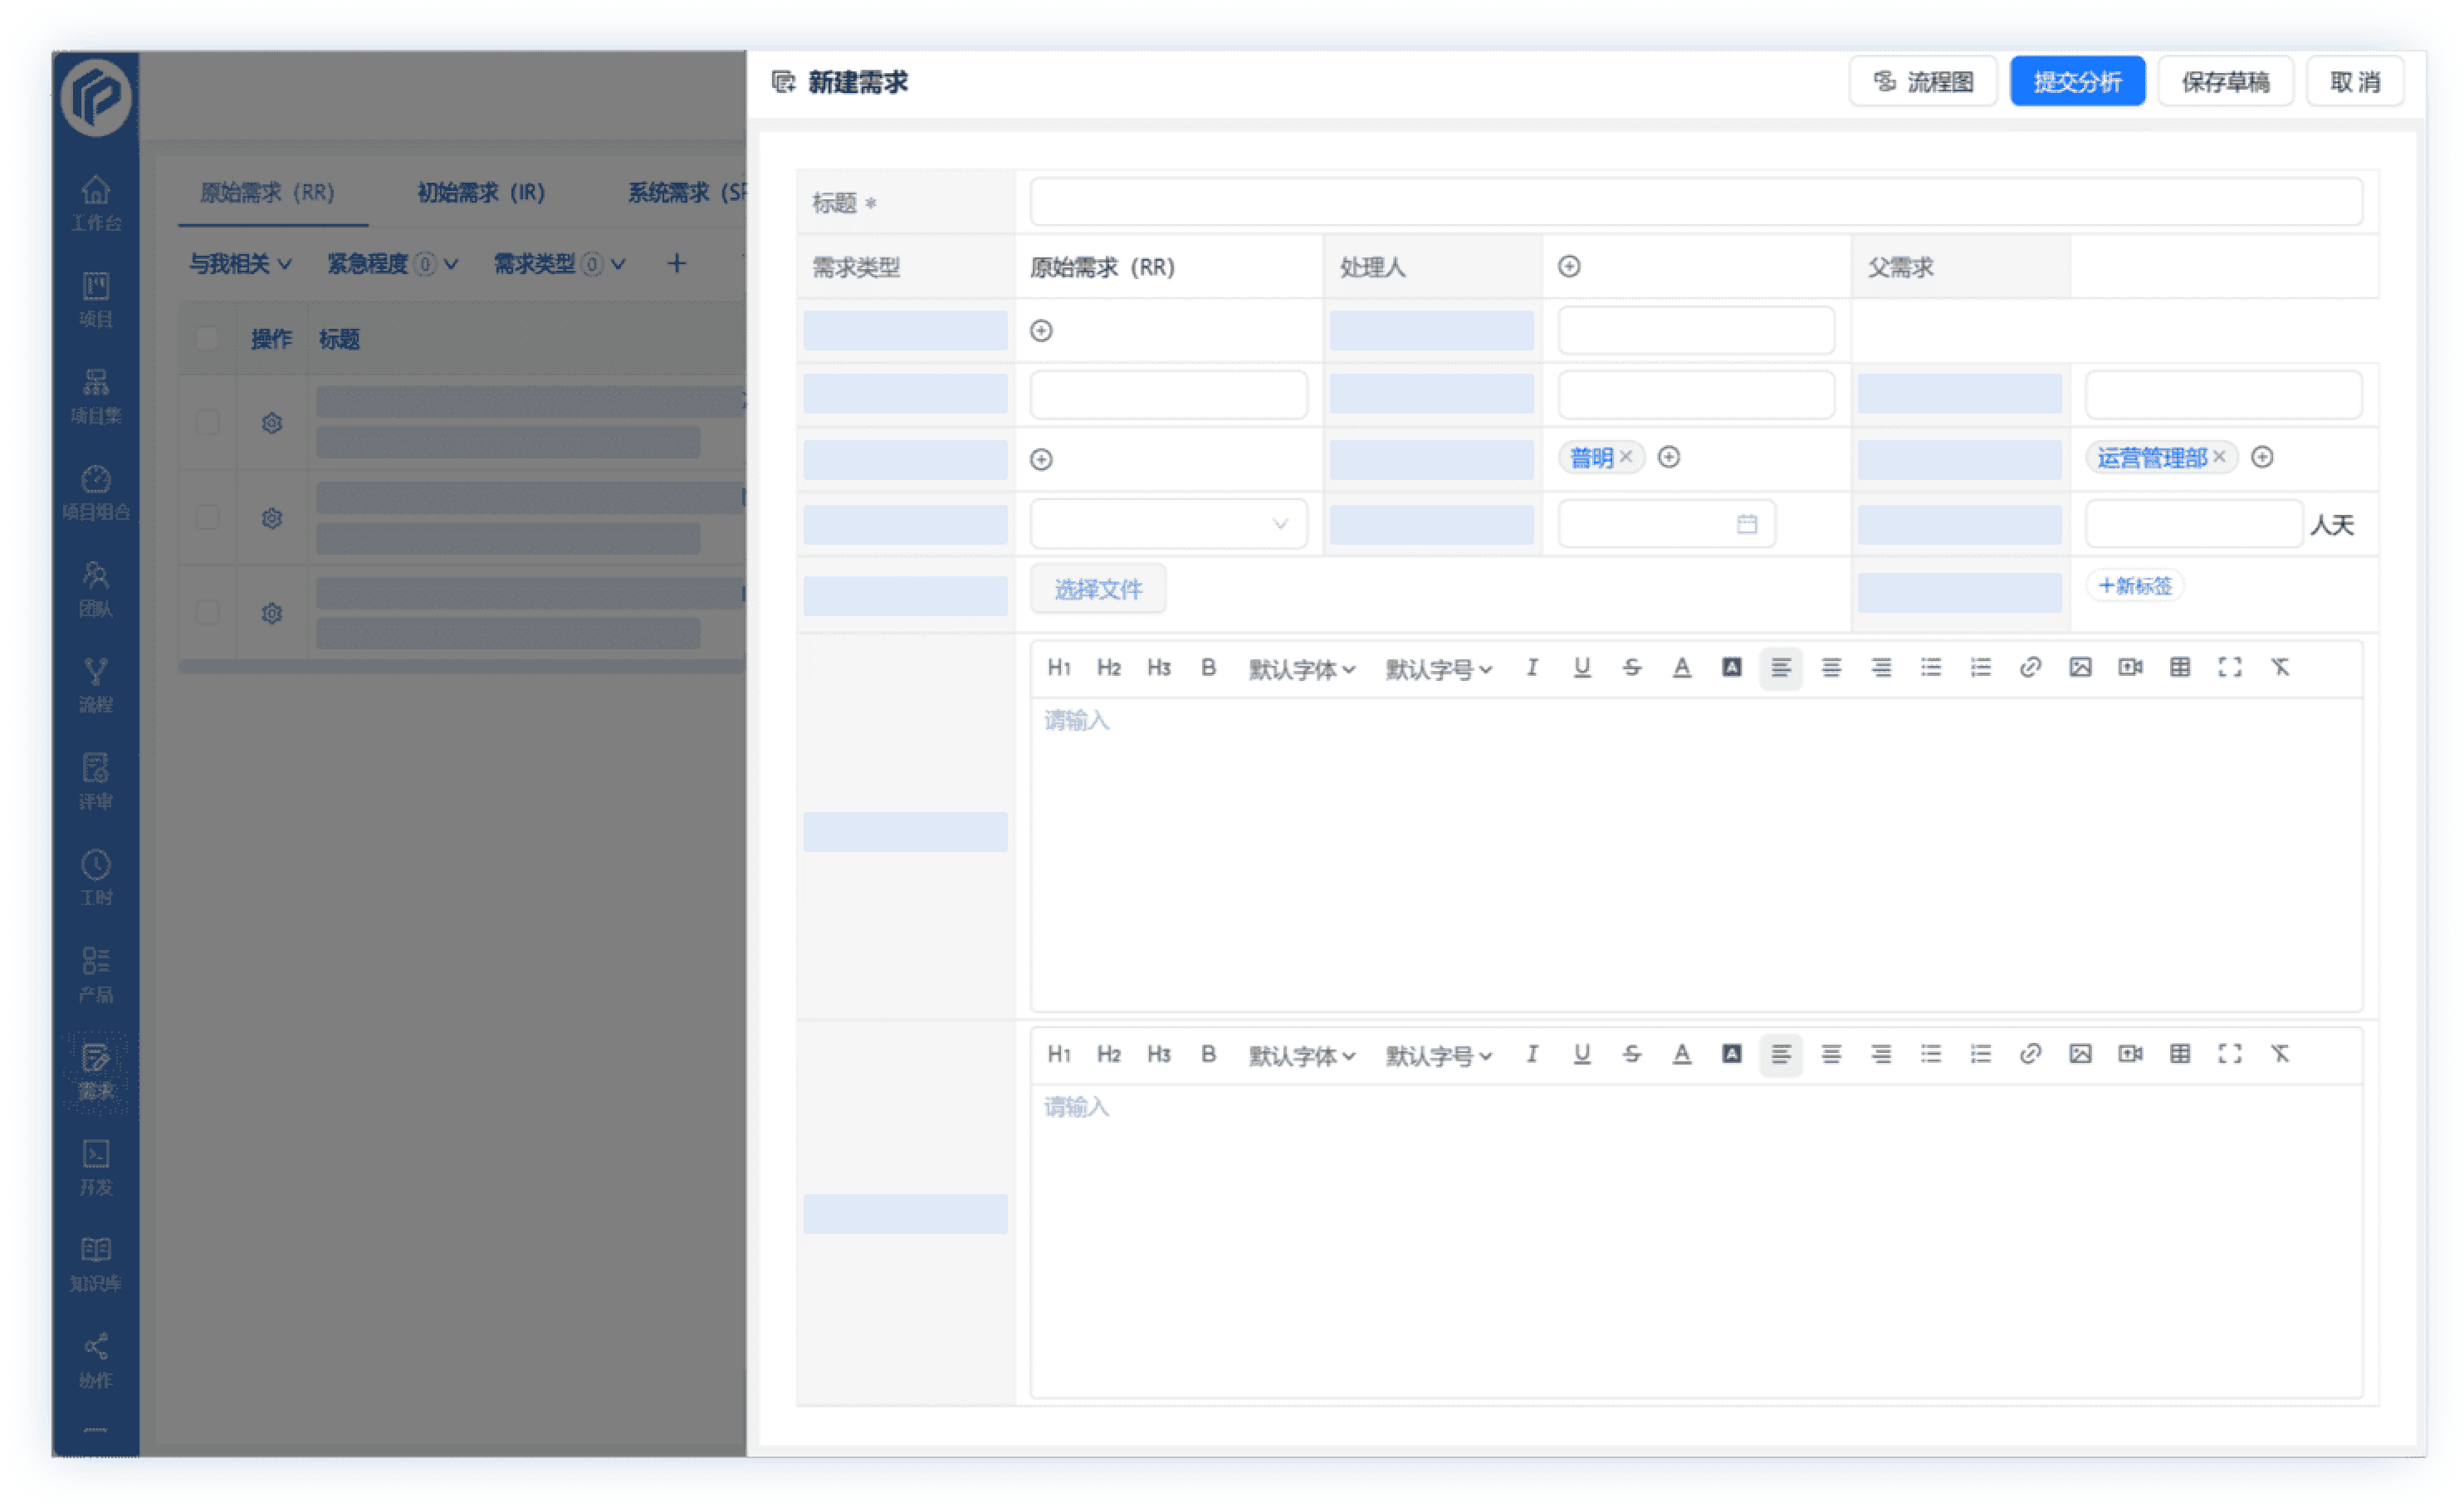
Task: Insert video in first editor toolbar
Action: [x=2129, y=667]
